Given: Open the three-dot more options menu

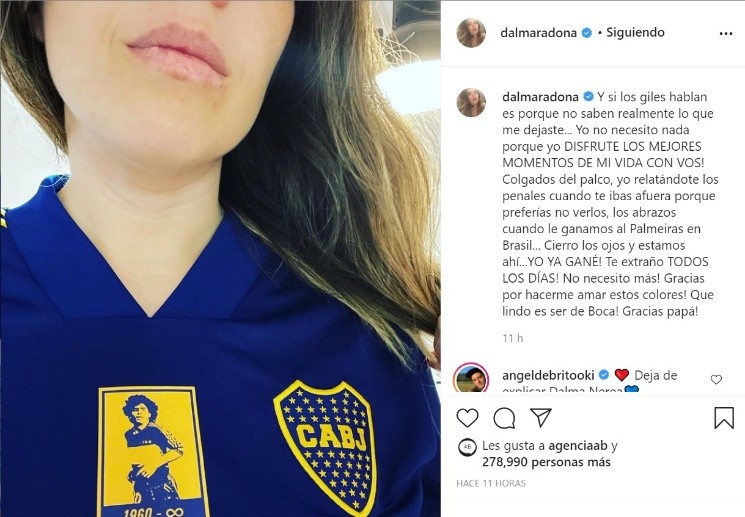Looking at the screenshot, I should (726, 34).
